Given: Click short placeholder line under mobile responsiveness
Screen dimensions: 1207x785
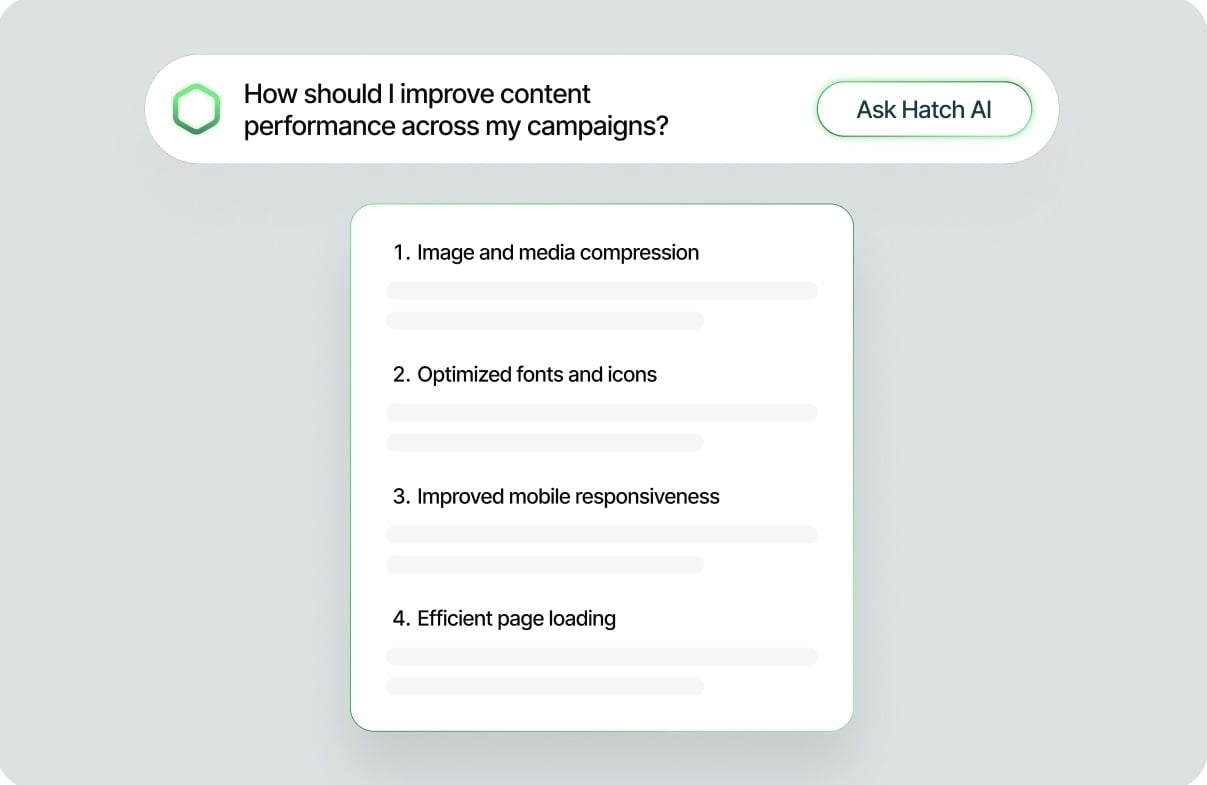Looking at the screenshot, I should 545,565.
